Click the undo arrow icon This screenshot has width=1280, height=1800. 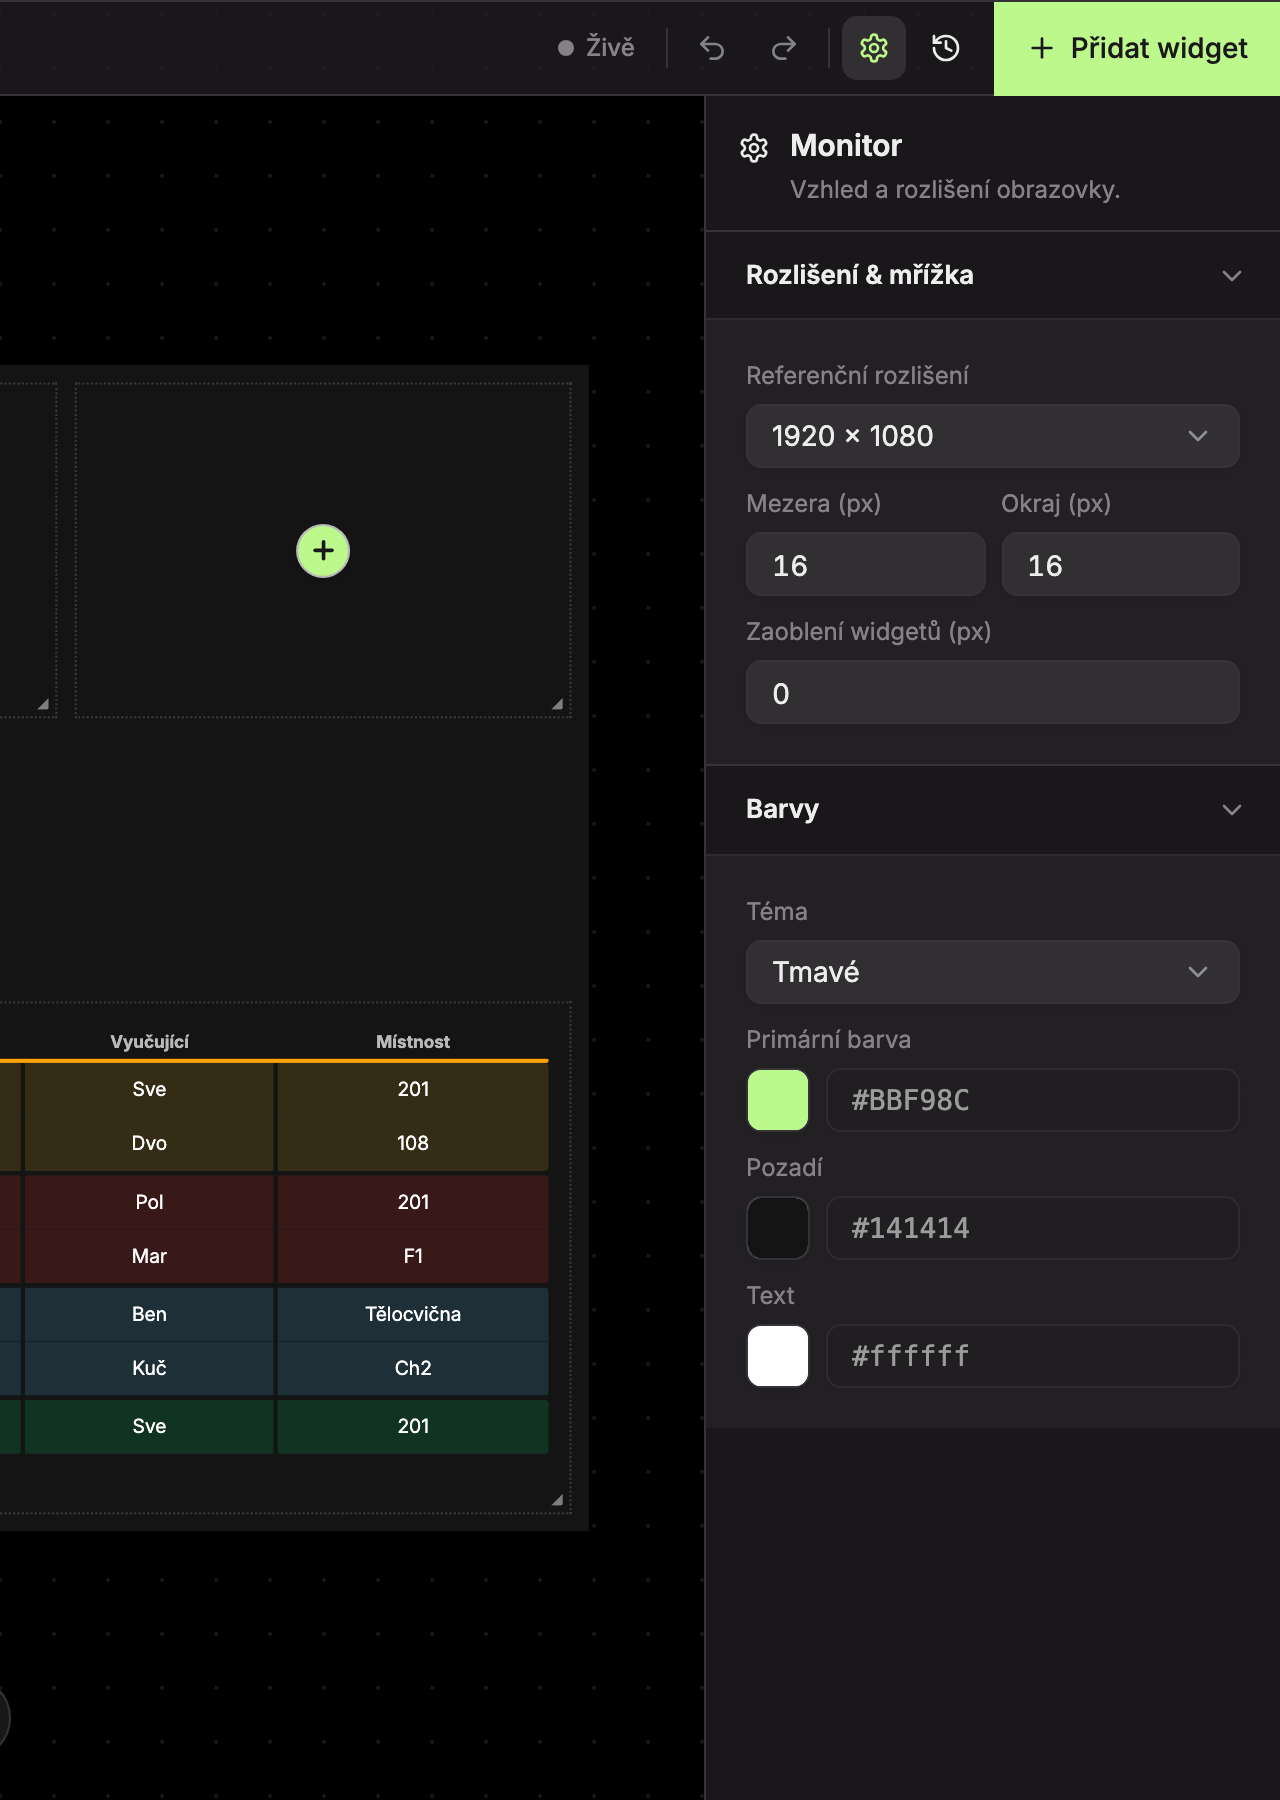pos(712,48)
